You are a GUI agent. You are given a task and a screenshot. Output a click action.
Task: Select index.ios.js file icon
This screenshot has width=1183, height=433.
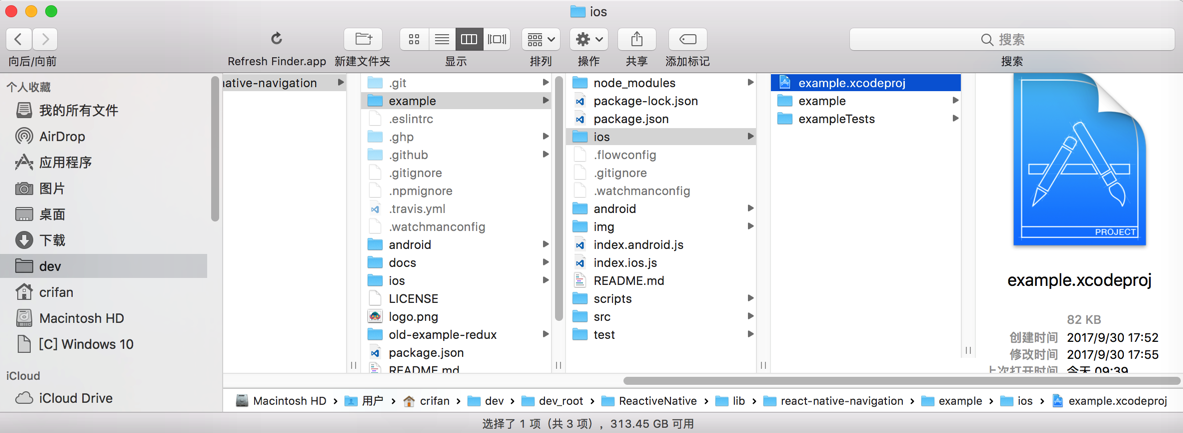click(x=580, y=263)
